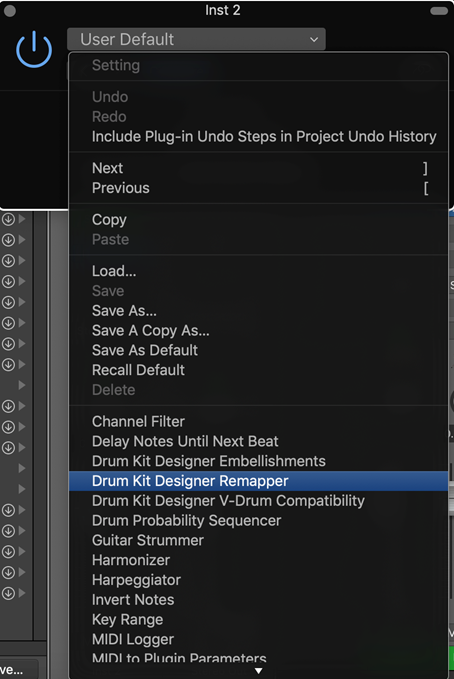Select Previous setting menu item

tap(259, 188)
